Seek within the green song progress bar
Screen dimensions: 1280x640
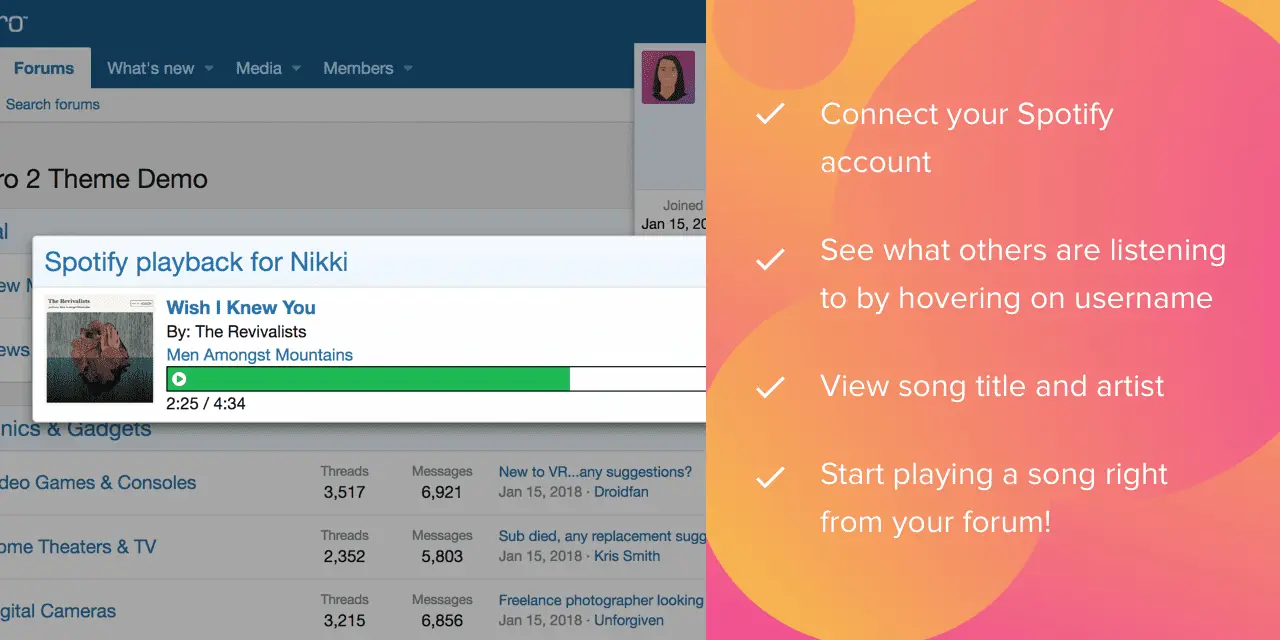point(400,379)
